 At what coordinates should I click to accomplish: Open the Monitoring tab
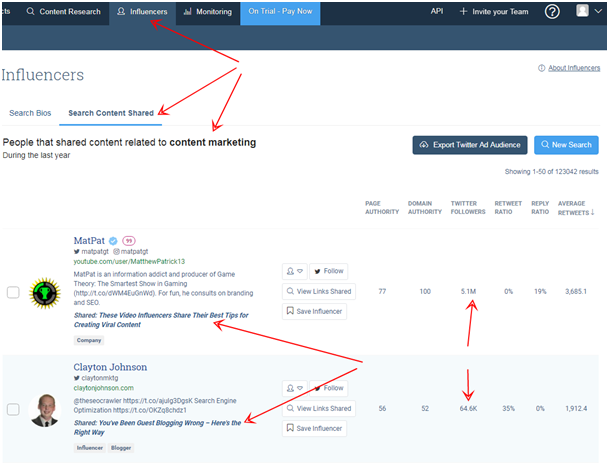click(x=208, y=12)
